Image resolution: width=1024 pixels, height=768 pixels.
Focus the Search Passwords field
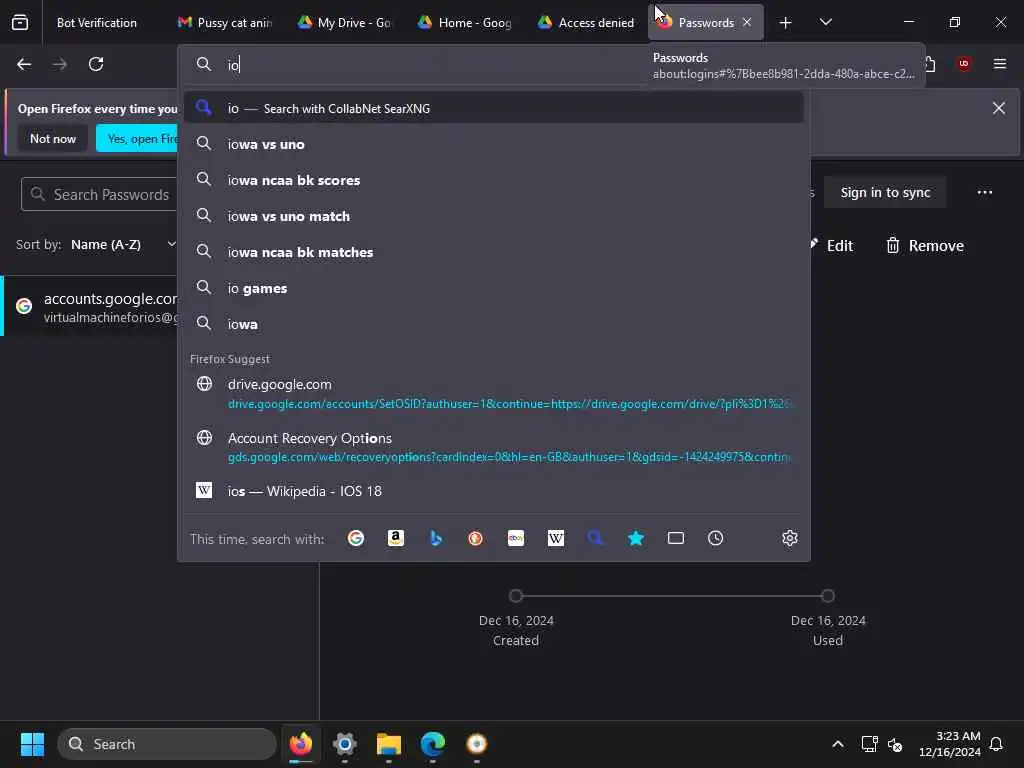pyautogui.click(x=99, y=195)
